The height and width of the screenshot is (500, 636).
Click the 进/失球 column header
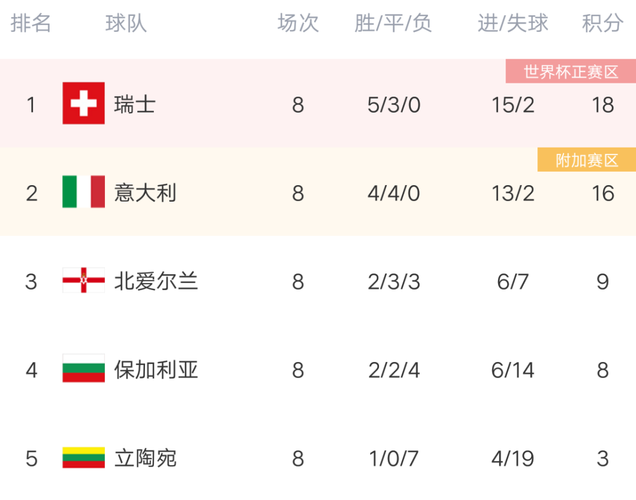513,23
